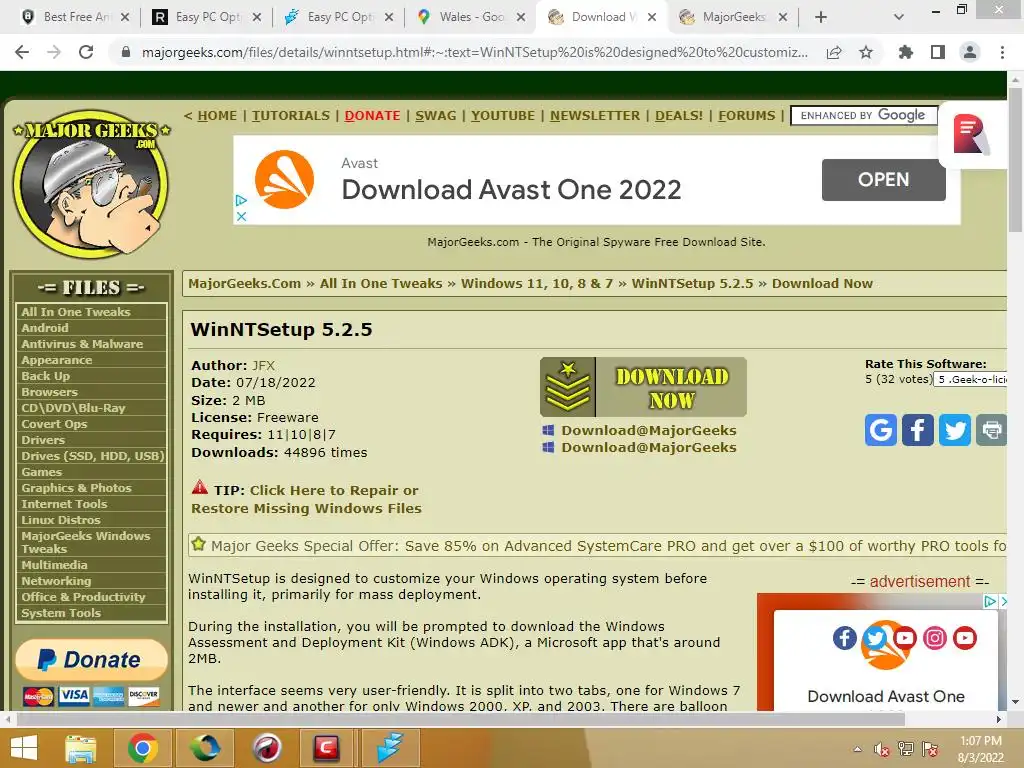Go back to the previous page

coord(22,52)
